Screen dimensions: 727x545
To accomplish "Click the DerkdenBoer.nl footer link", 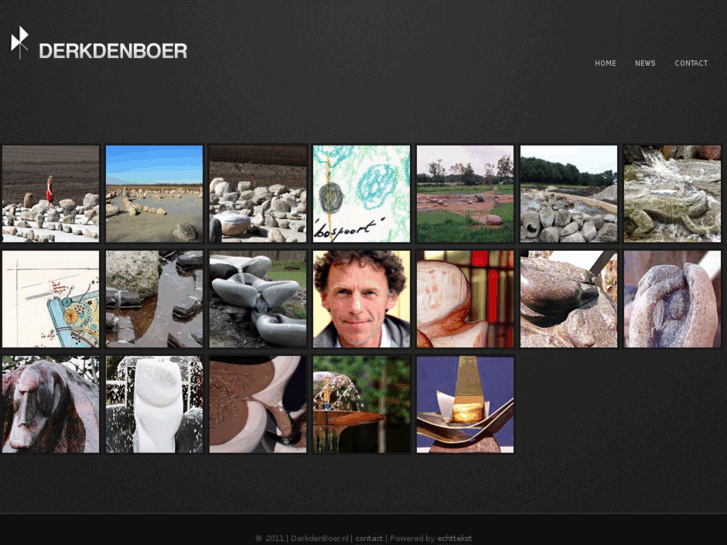I will click(319, 539).
